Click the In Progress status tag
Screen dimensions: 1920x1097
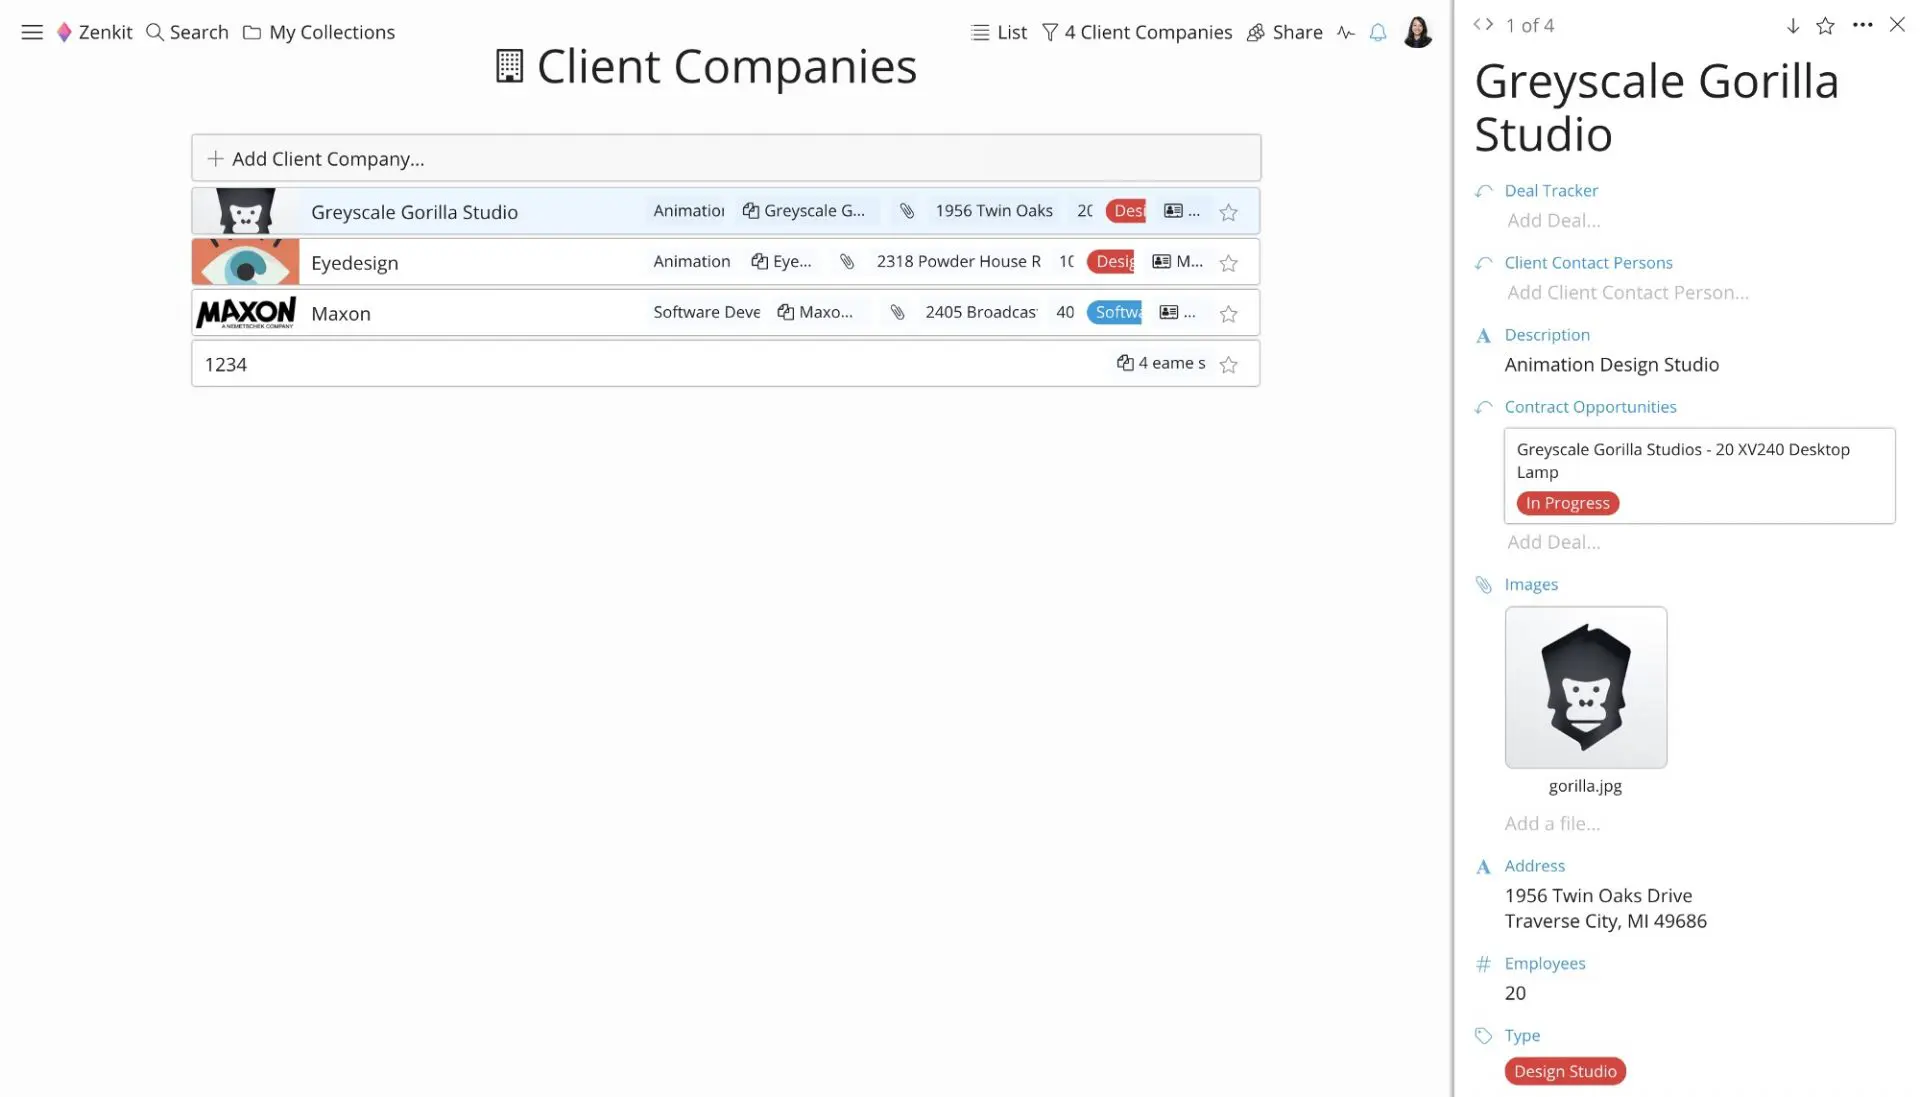click(1567, 503)
